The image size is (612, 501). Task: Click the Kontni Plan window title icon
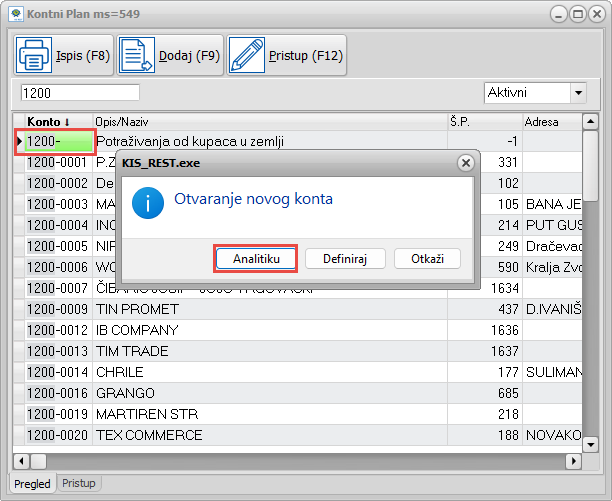pos(17,14)
